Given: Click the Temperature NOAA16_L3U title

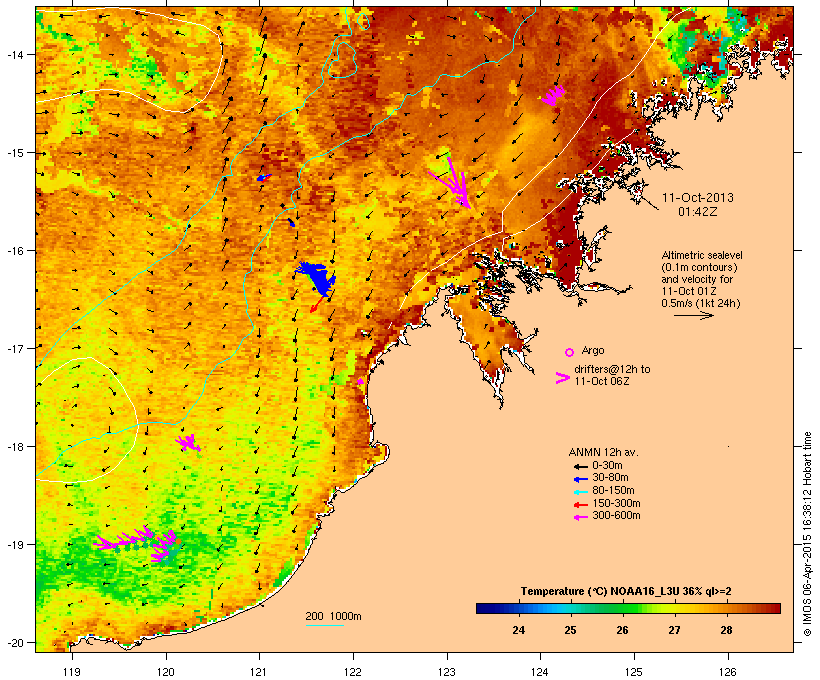Looking at the screenshot, I should [626, 591].
